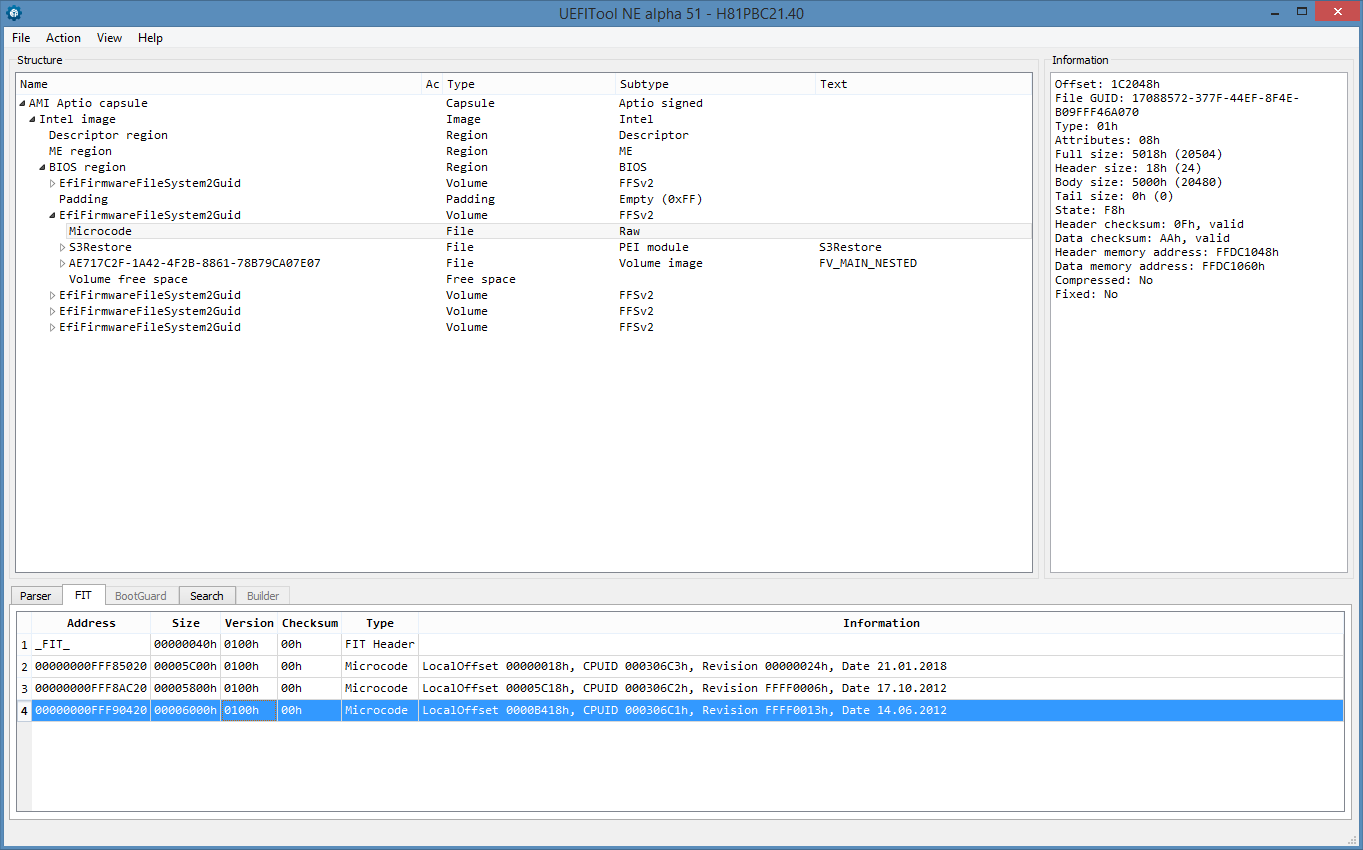
Task: Click size cell 00005C00h
Action: (x=186, y=666)
